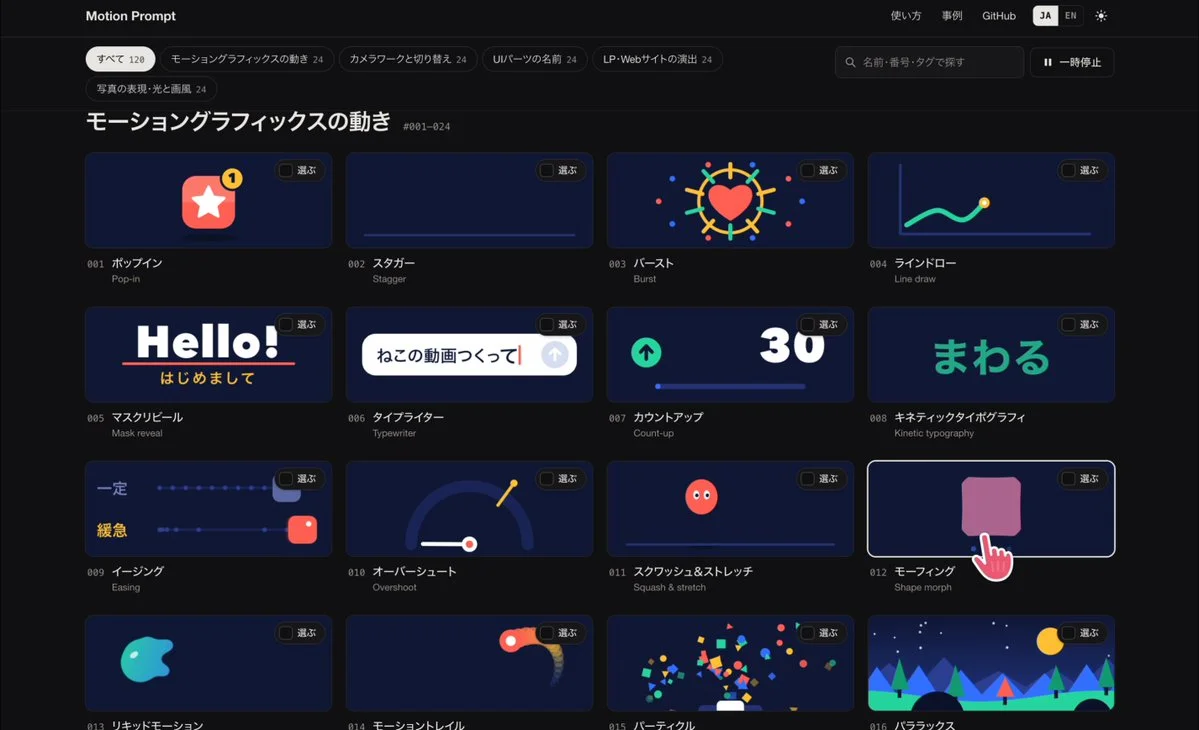Open the ポップイン star thumbnail
This screenshot has height=730, width=1199.
[209, 201]
